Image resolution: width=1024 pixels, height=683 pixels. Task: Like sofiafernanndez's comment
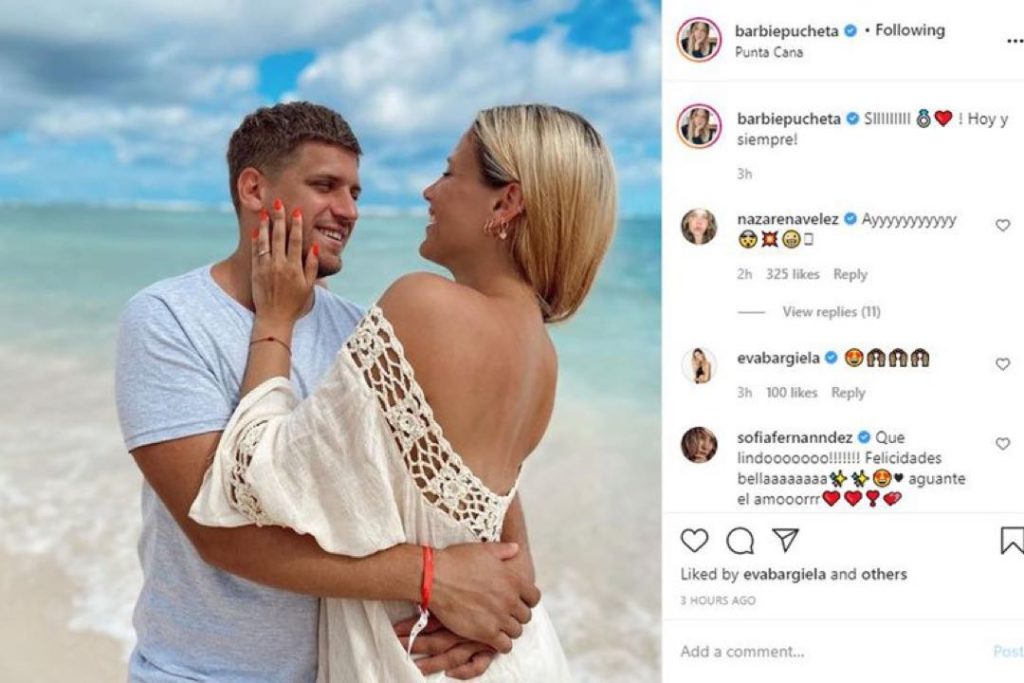pos(1002,443)
